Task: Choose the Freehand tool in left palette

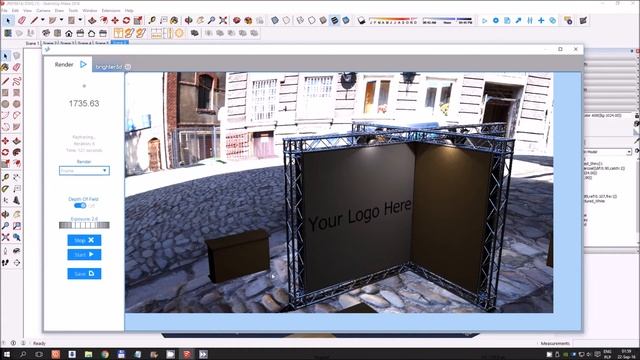Action: point(16,81)
